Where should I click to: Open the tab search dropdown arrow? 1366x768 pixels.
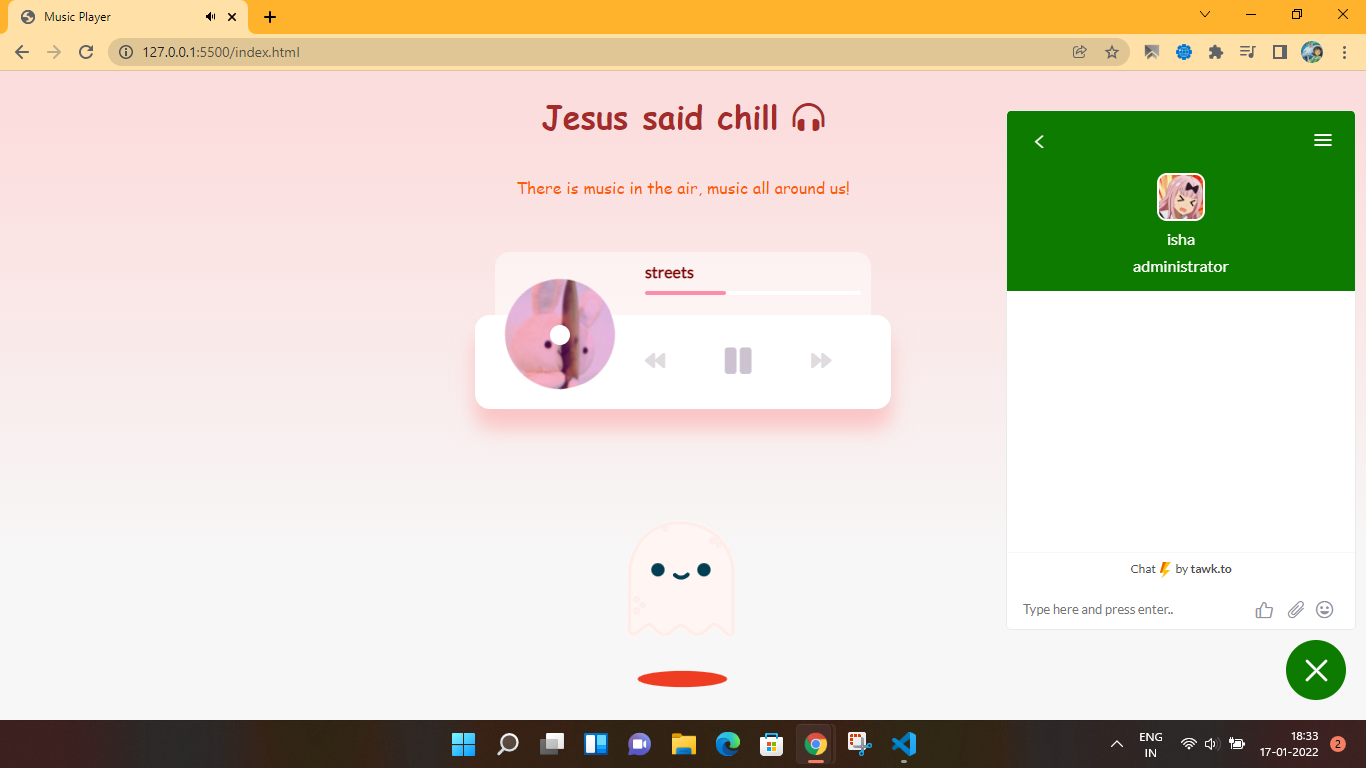point(1205,15)
